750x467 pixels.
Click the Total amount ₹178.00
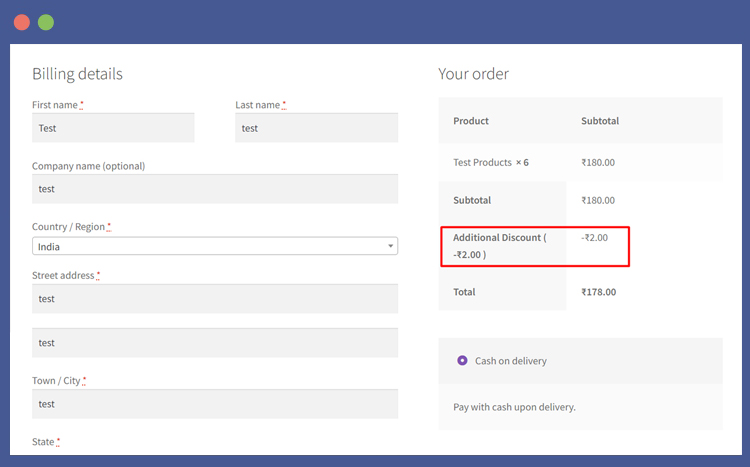pos(598,292)
